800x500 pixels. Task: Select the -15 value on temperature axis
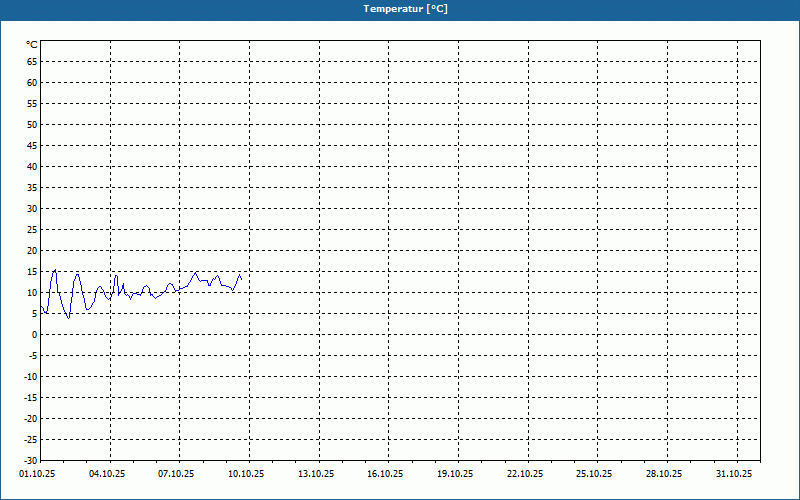(31, 397)
